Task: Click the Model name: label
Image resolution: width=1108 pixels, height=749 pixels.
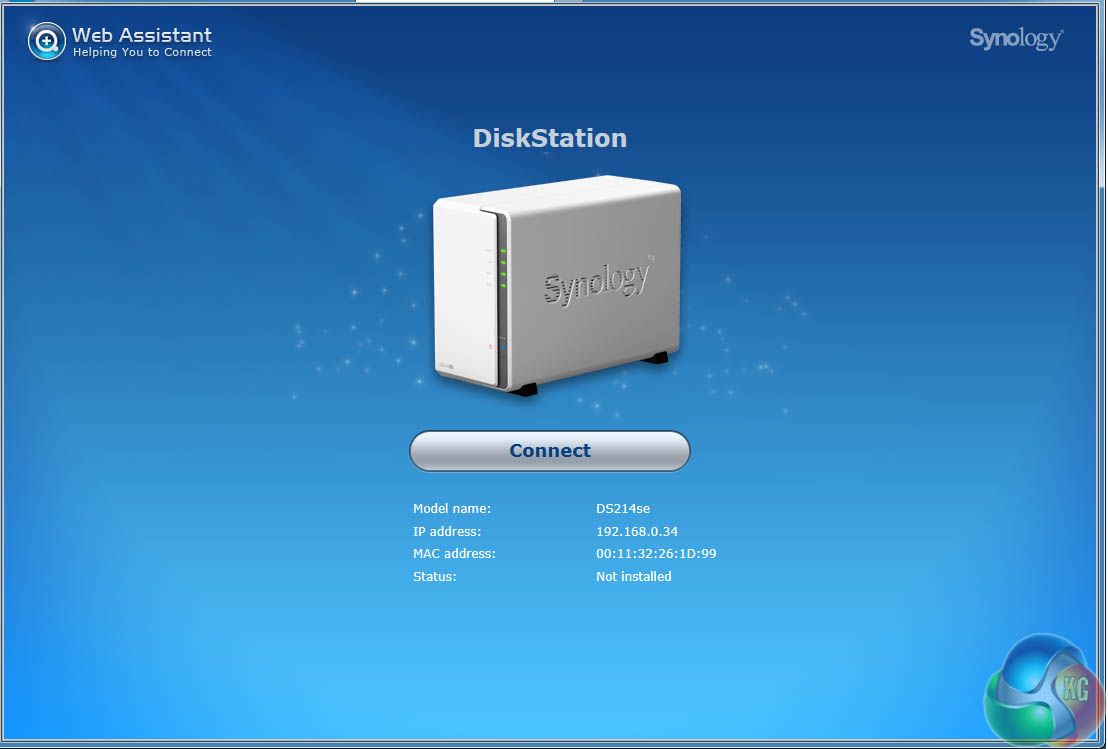Action: coord(452,509)
